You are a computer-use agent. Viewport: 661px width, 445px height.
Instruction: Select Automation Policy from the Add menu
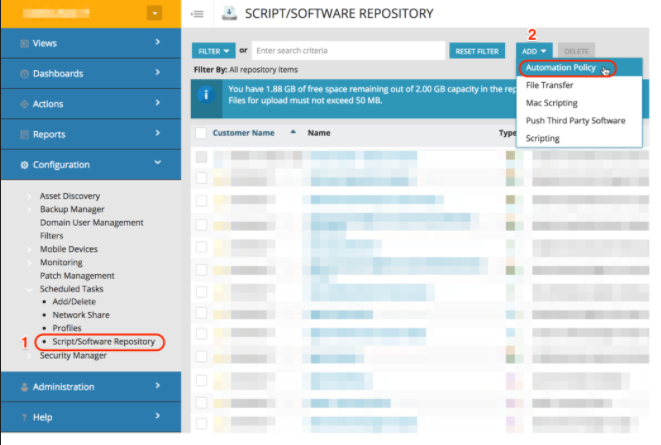point(560,68)
